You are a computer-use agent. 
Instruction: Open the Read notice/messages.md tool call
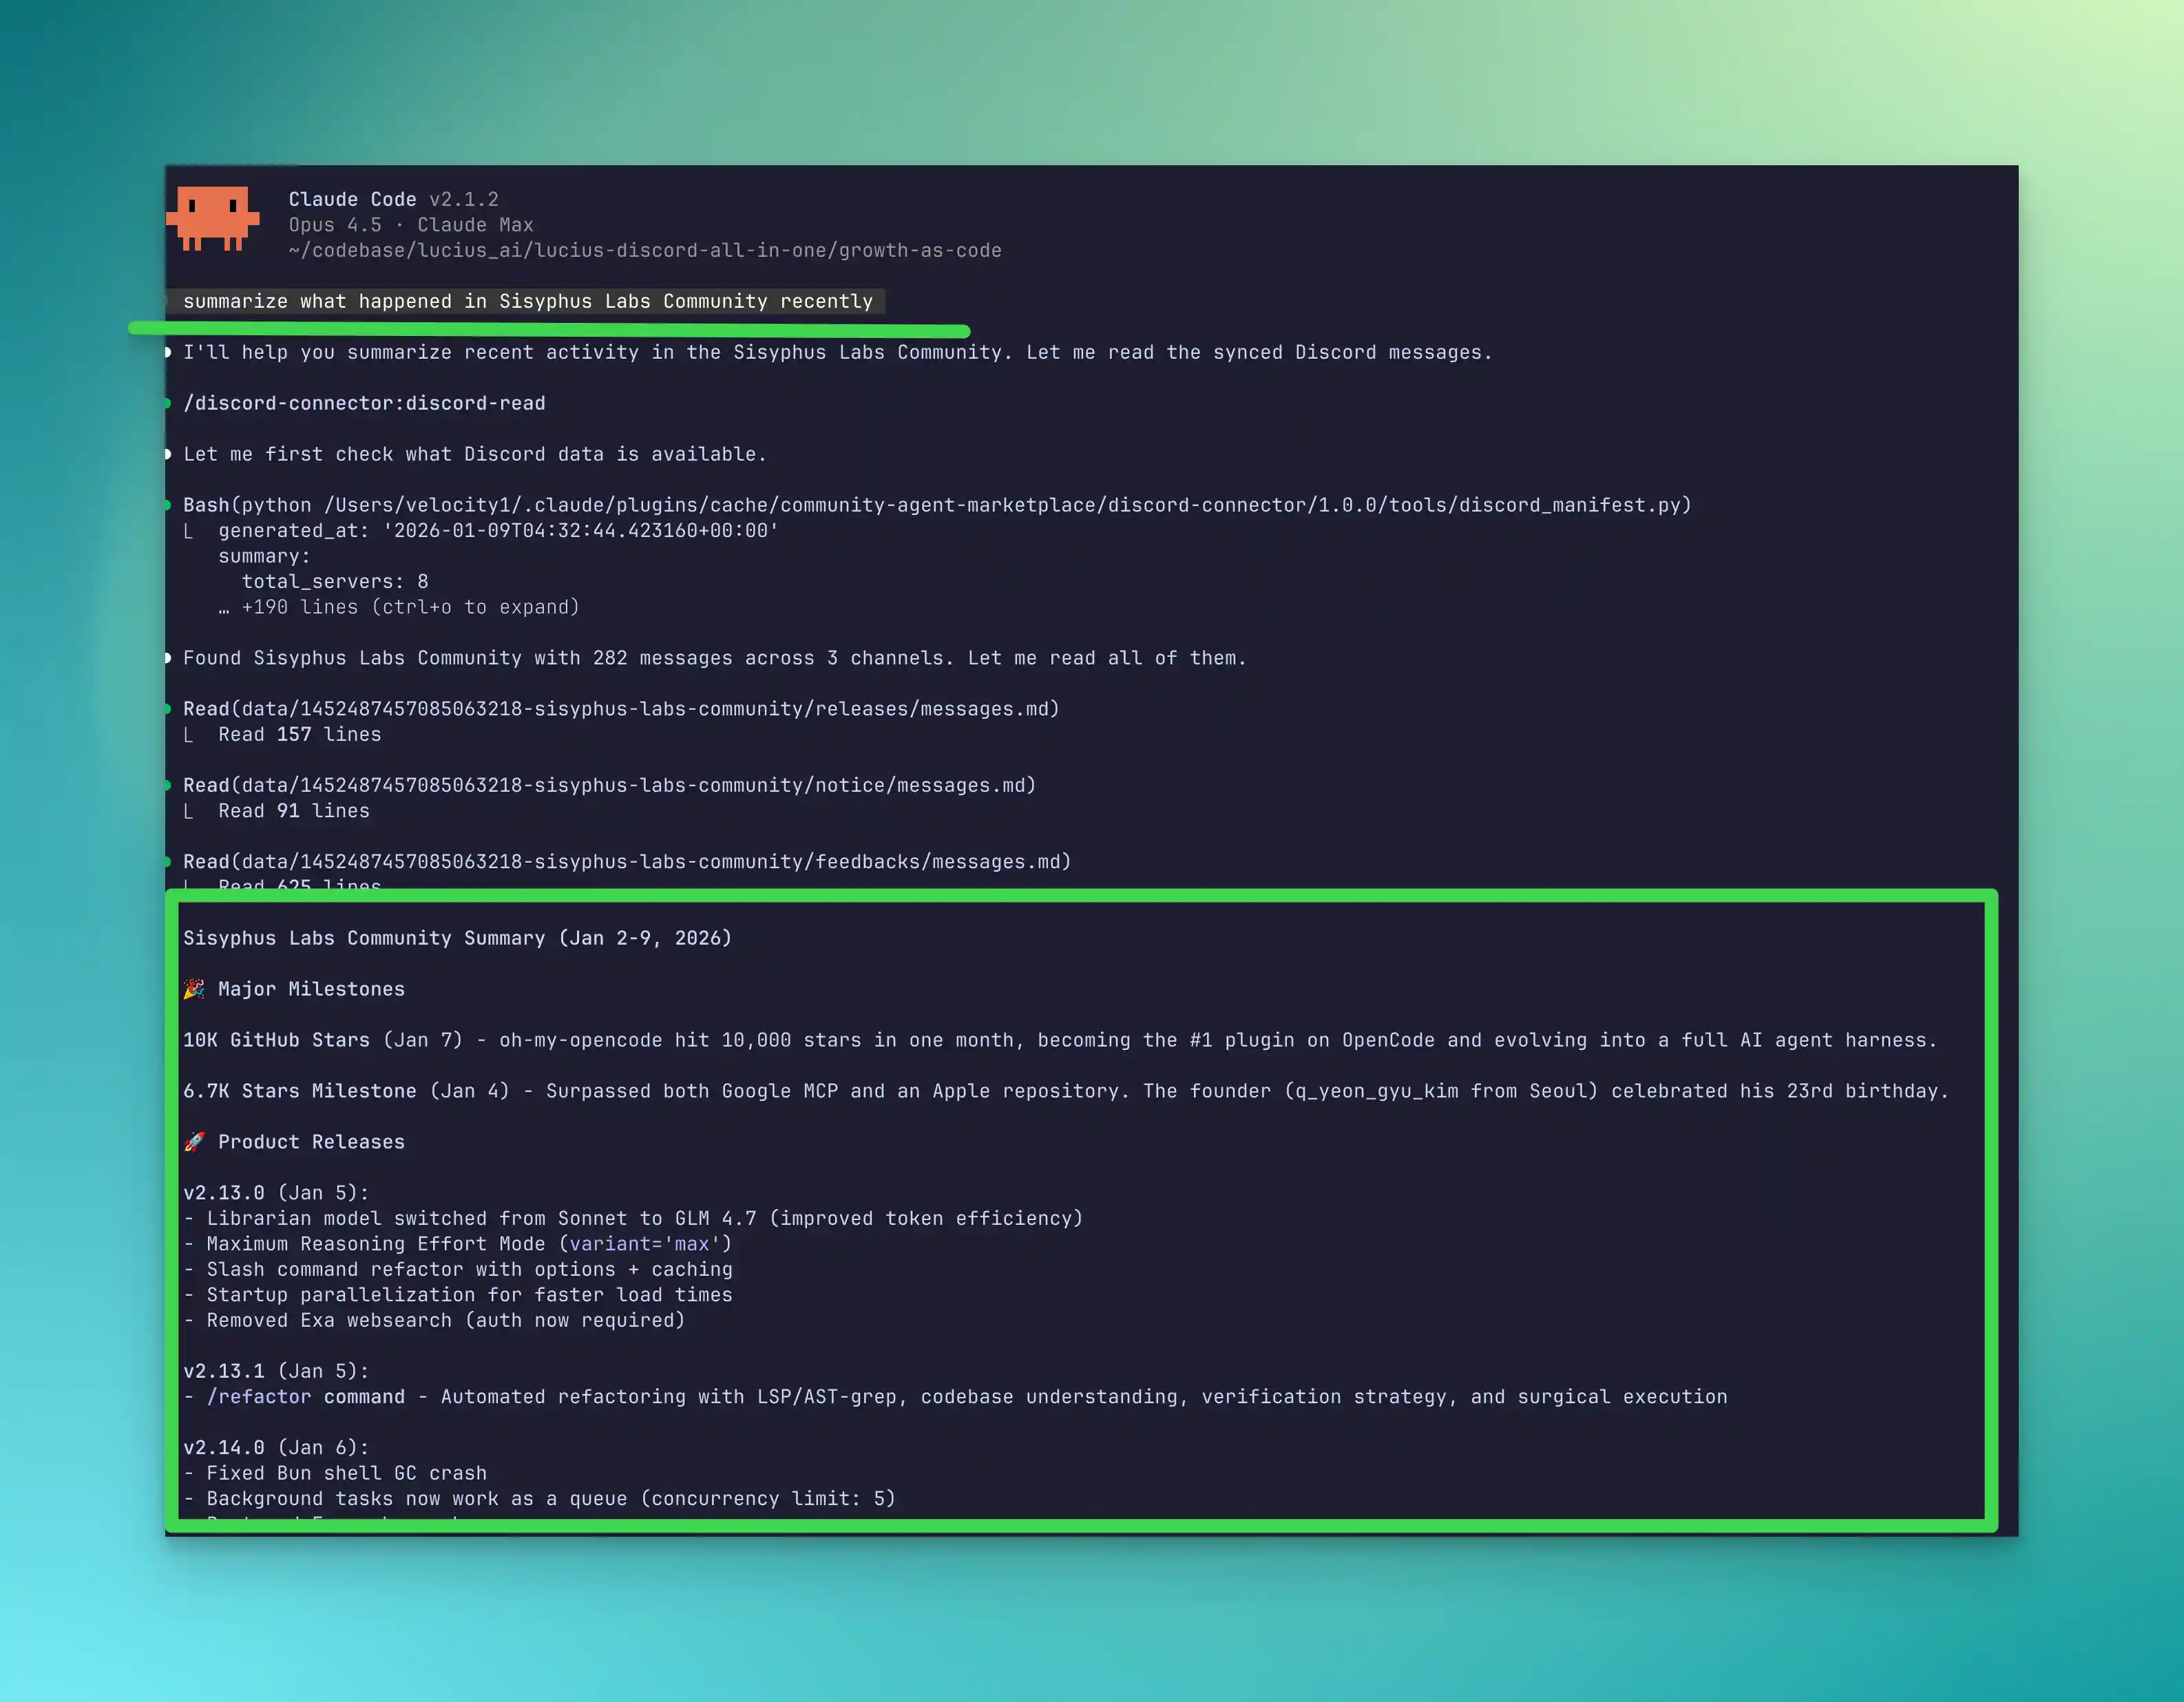609,785
